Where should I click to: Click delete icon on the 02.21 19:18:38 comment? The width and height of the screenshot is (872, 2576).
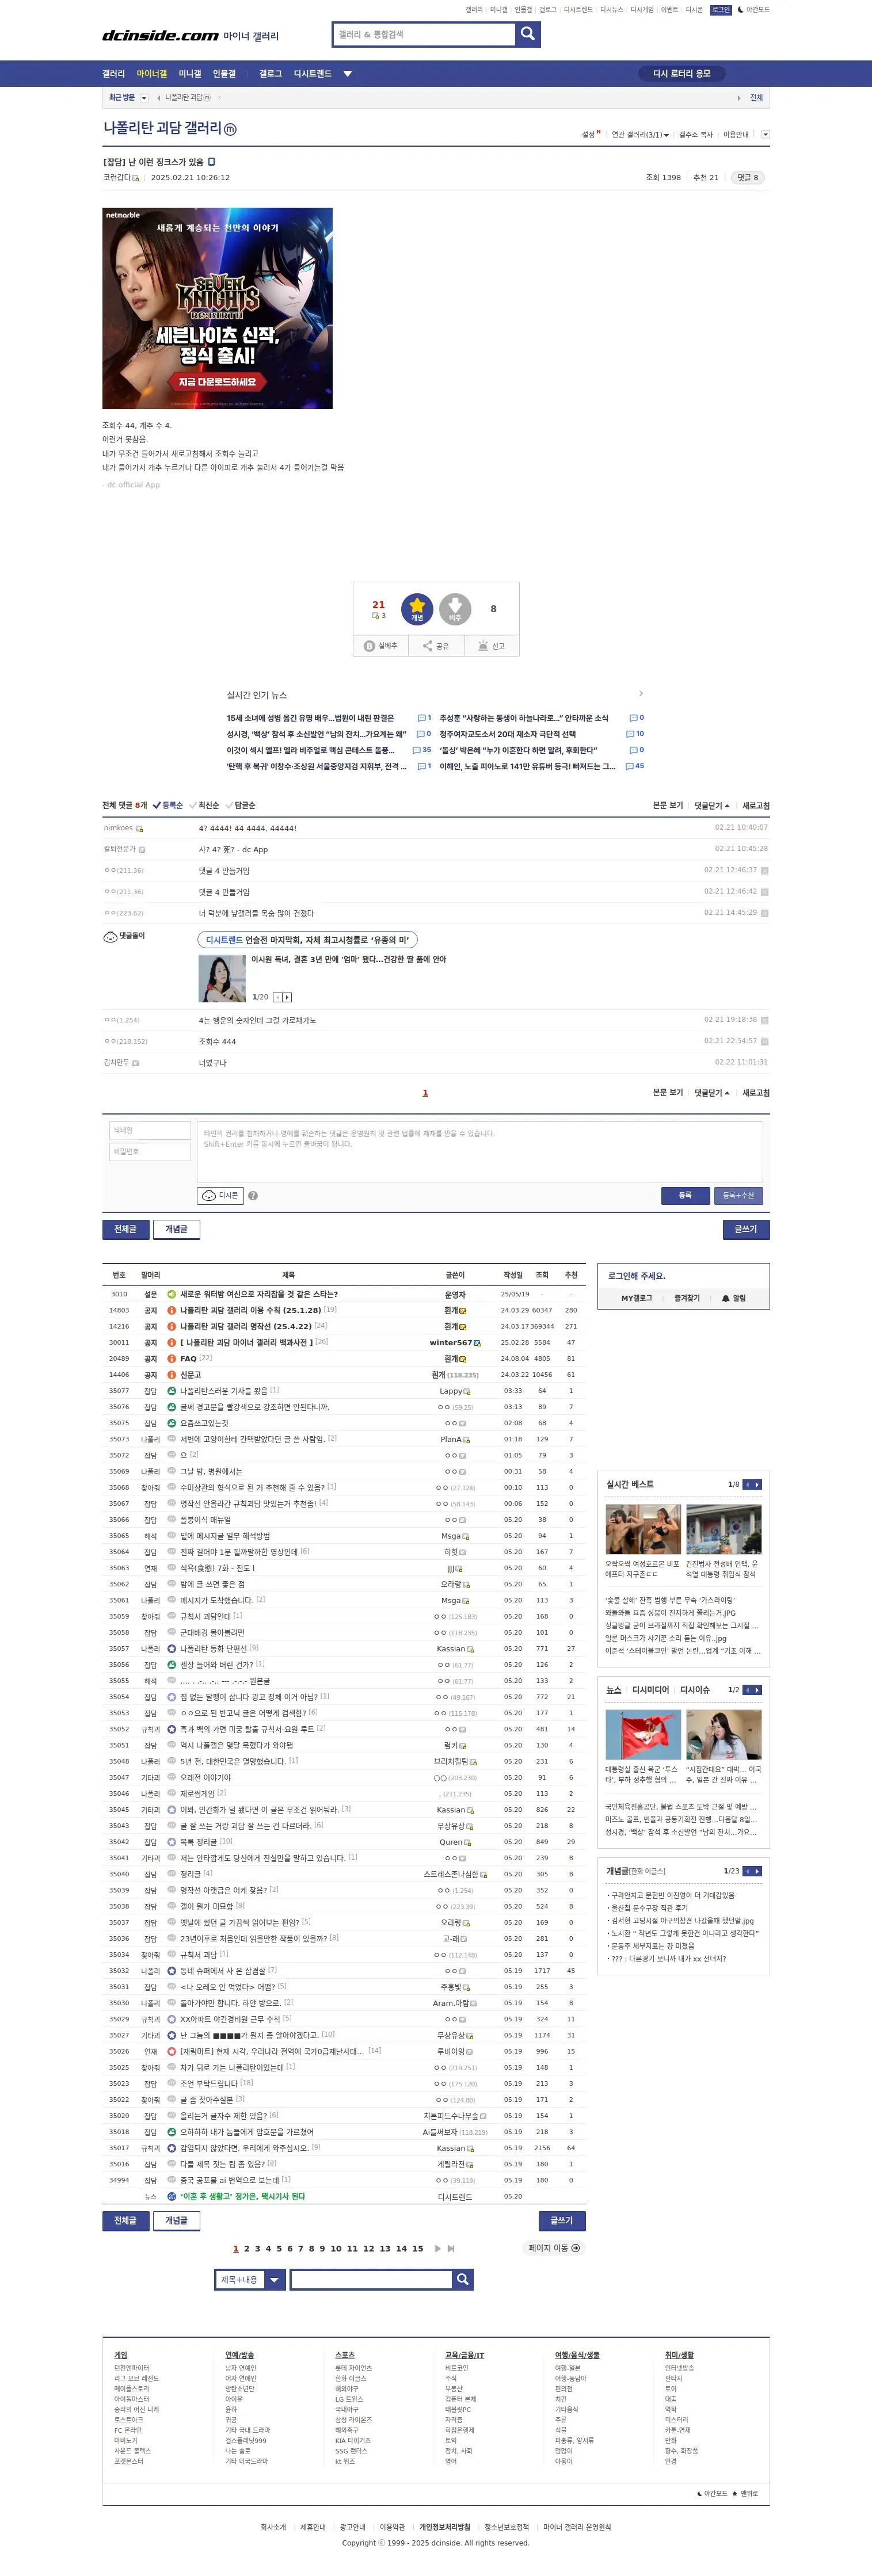tap(764, 1020)
